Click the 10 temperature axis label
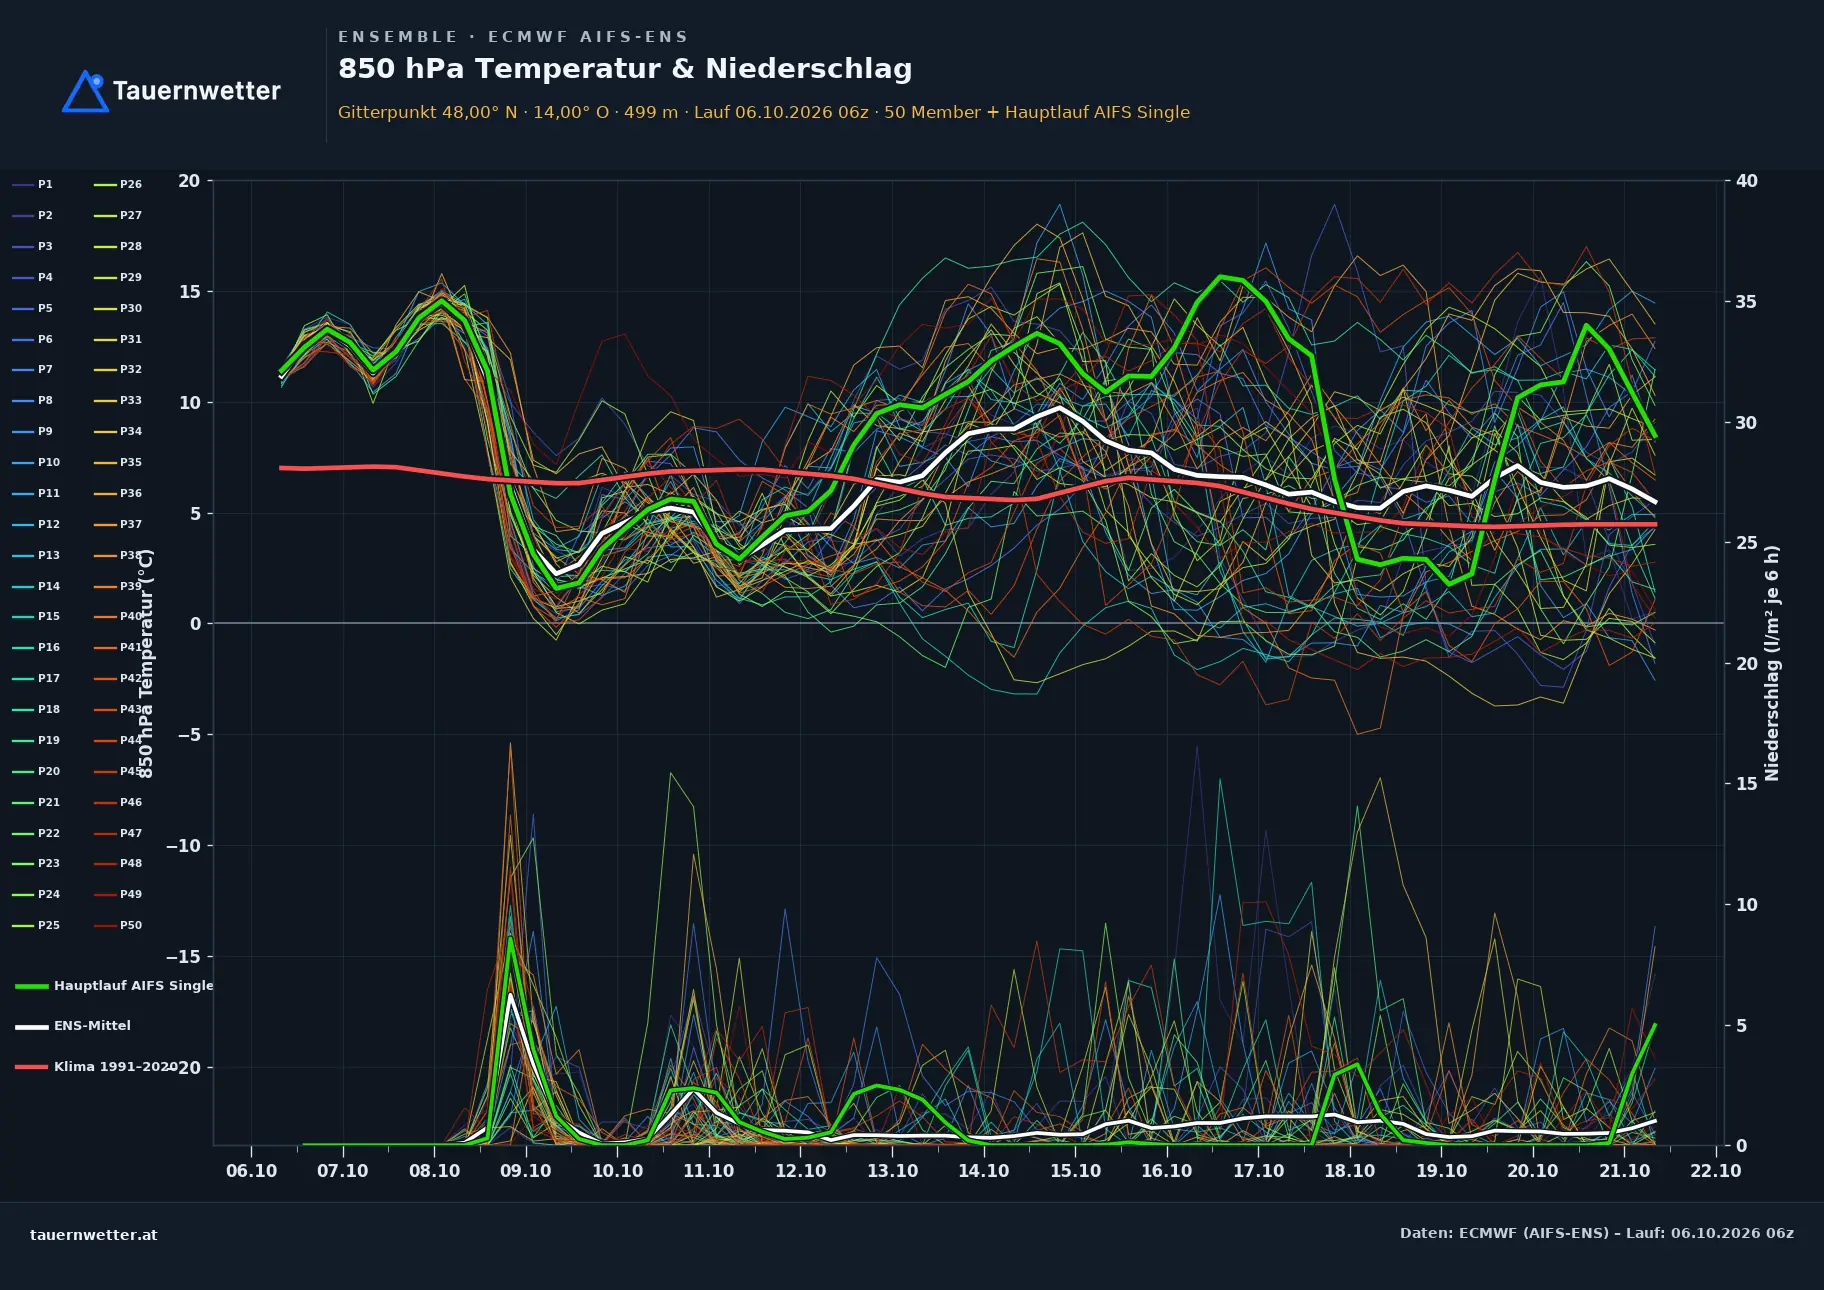This screenshot has width=1824, height=1290. pyautogui.click(x=189, y=403)
